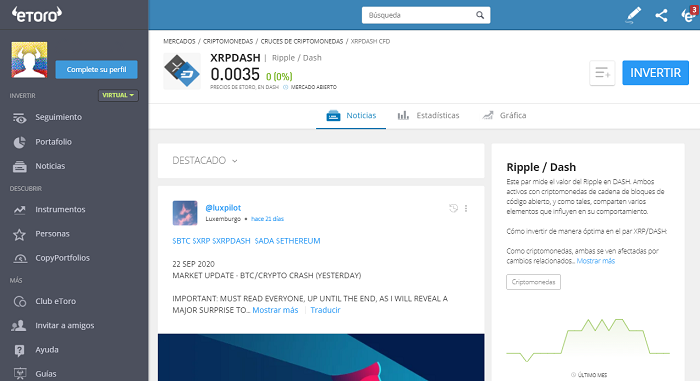Viewport: 700px width, 381px height.
Task: Click the last month price chart
Action: [588, 341]
